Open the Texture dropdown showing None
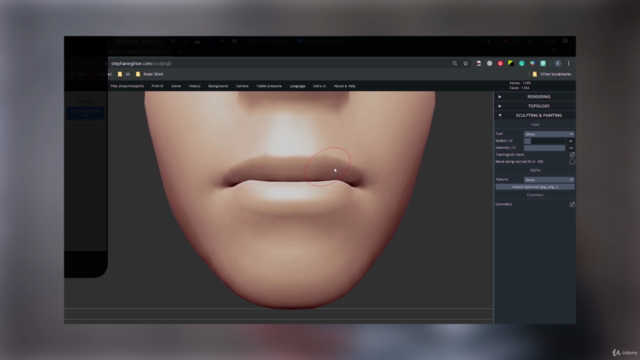This screenshot has height=360, width=640. coord(549,180)
